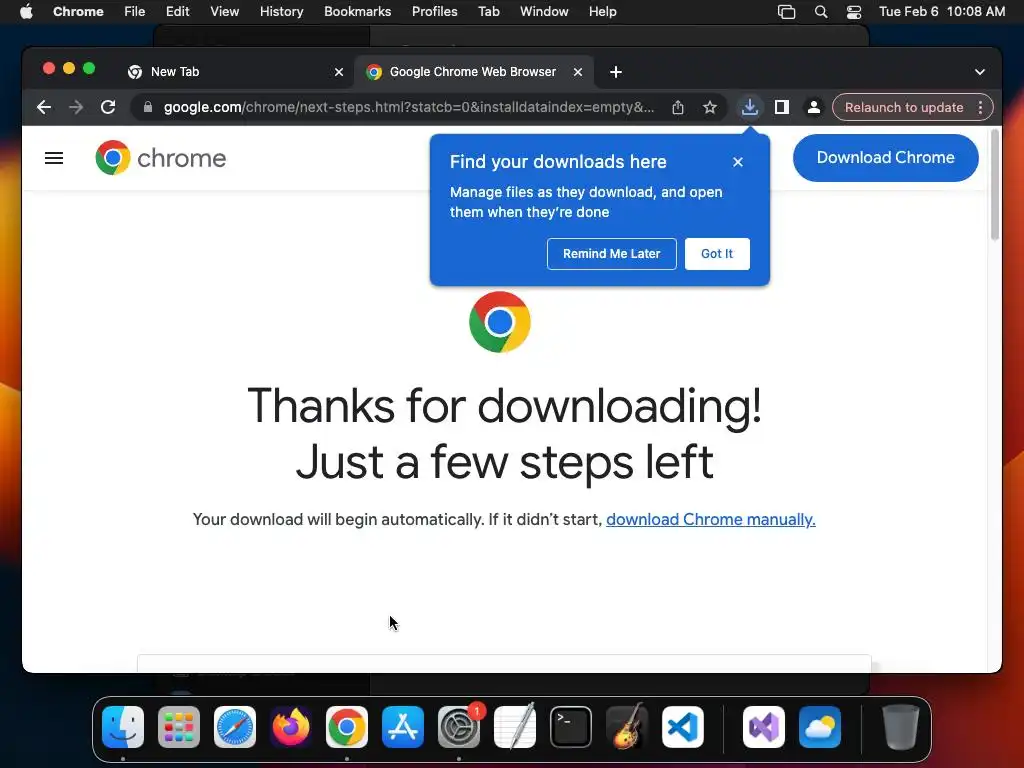
Task: Open the Trash in the Dock
Action: tap(901, 727)
